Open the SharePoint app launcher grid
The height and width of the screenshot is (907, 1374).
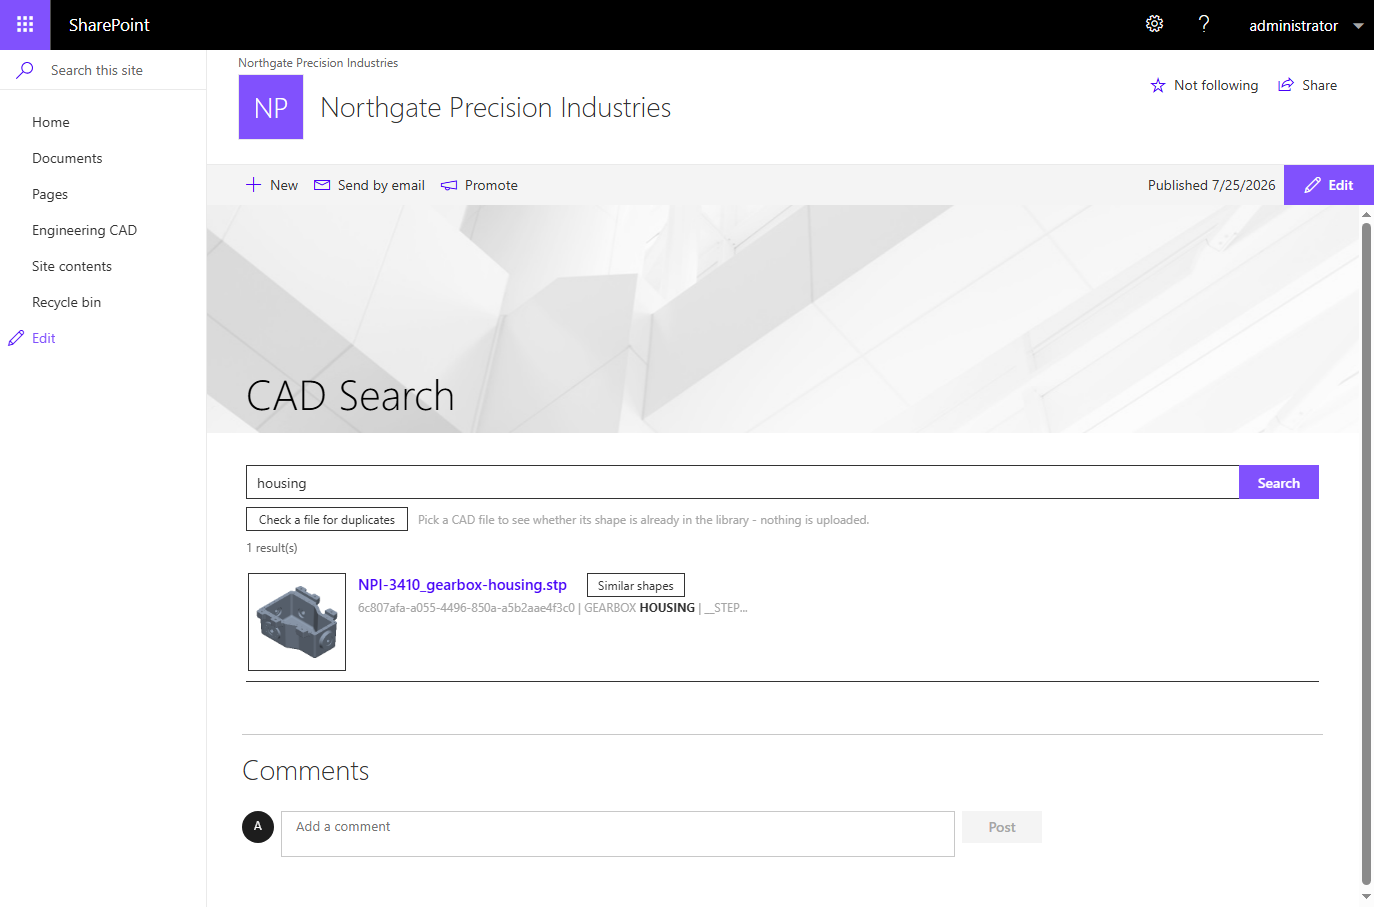[25, 25]
